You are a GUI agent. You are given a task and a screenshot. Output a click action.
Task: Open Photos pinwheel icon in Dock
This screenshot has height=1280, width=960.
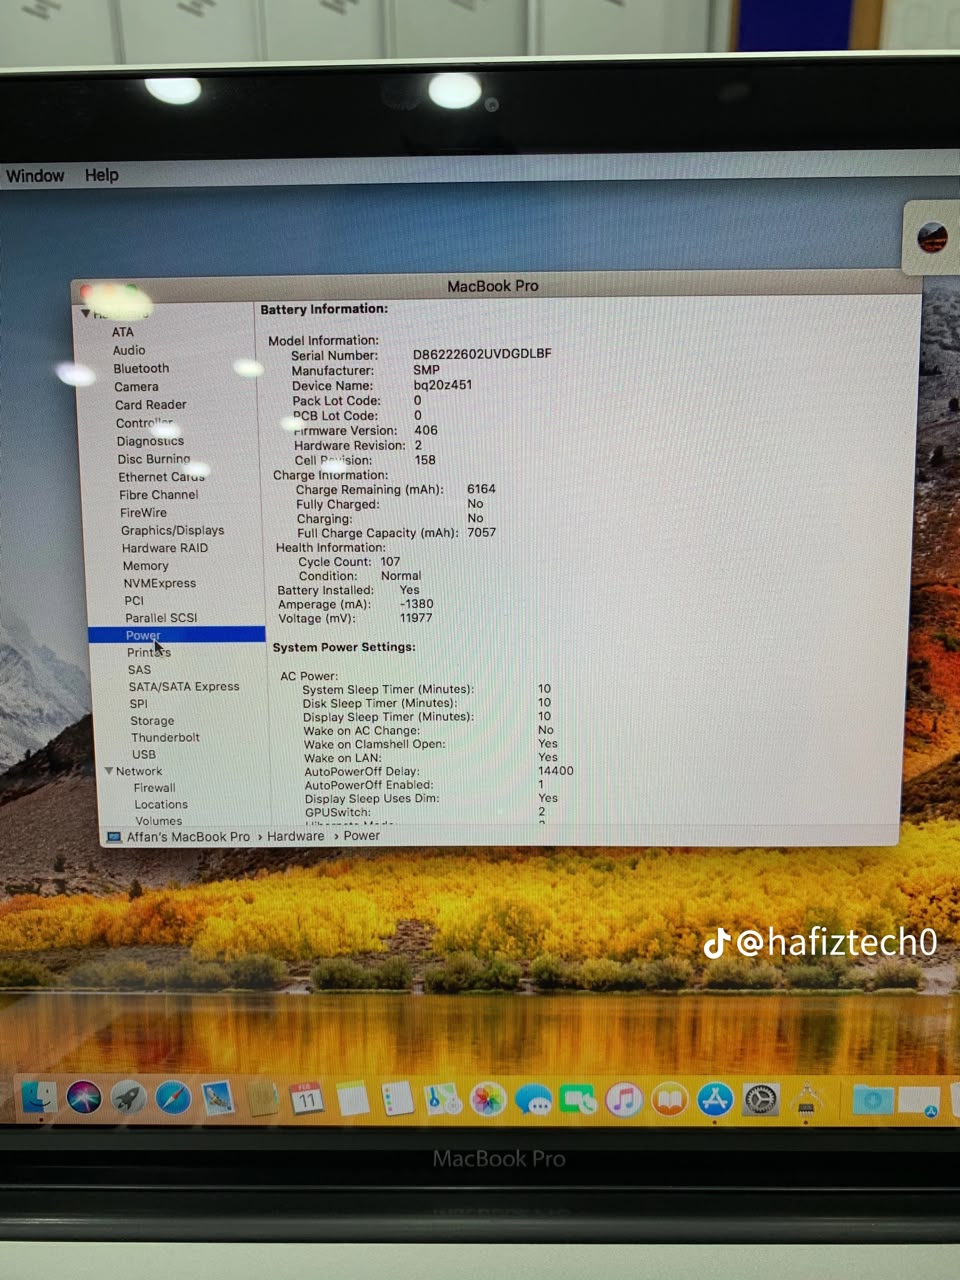point(488,1100)
